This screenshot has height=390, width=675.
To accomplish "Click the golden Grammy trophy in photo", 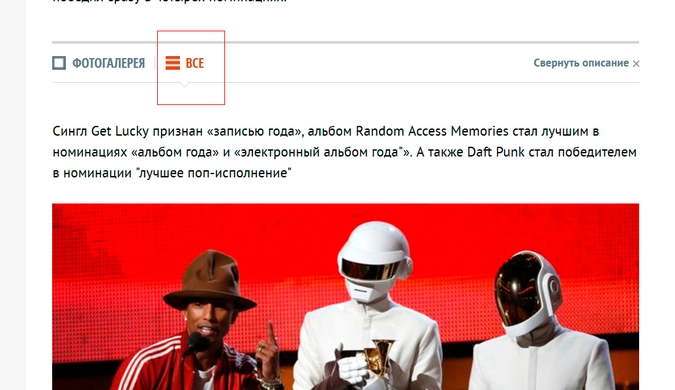I will [379, 359].
